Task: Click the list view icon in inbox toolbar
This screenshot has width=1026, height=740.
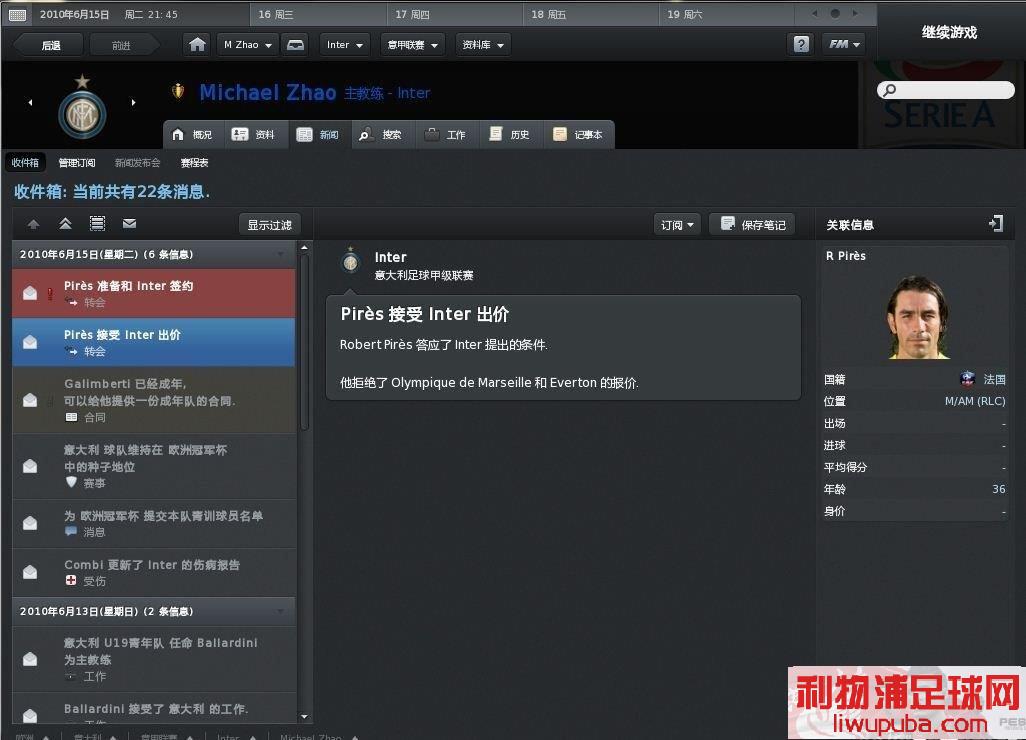Action: point(97,224)
